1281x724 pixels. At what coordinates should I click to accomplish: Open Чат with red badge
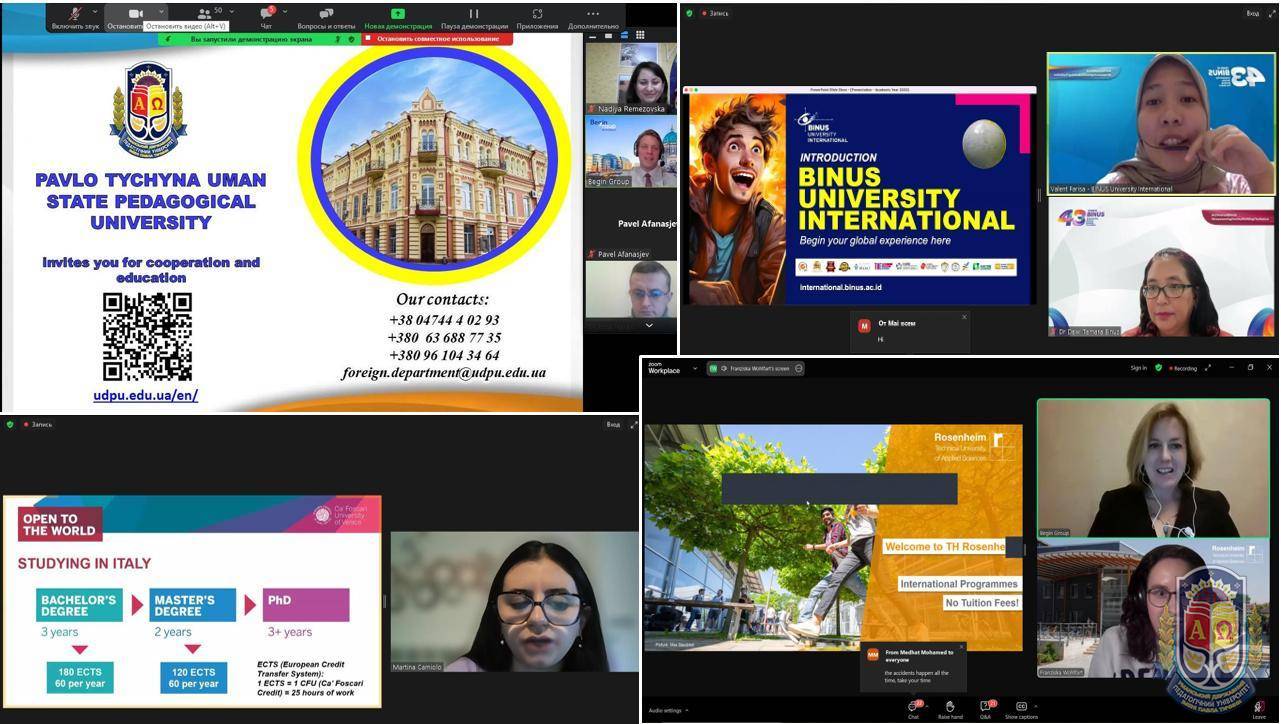(x=267, y=16)
